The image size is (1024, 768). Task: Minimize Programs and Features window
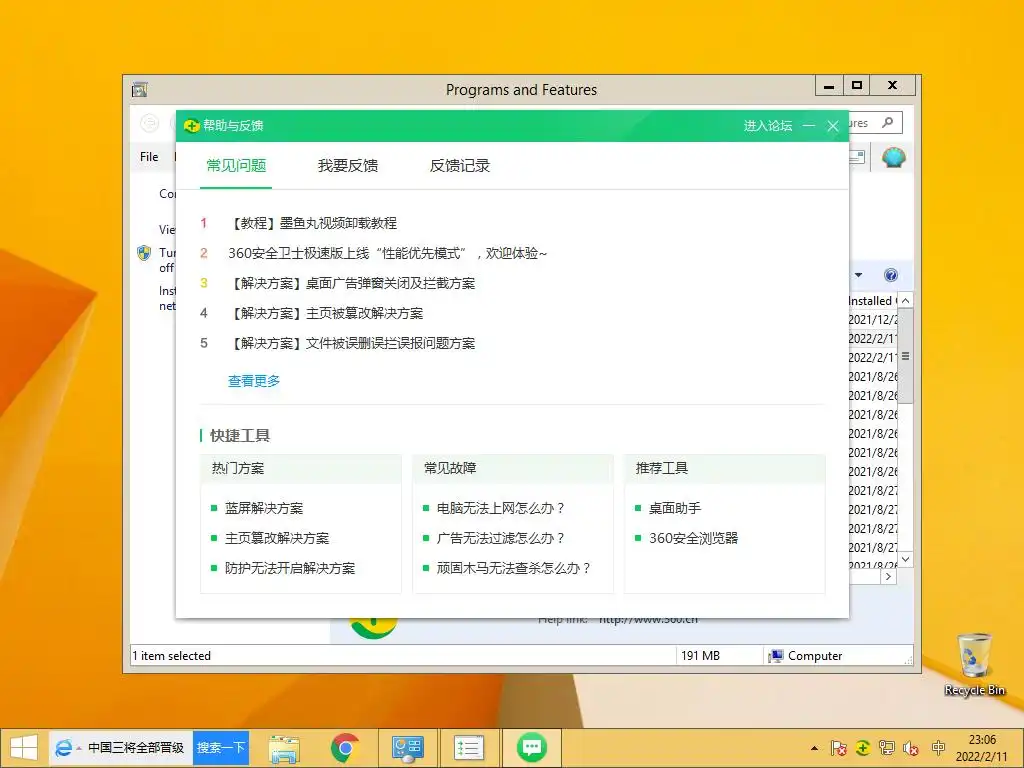[829, 86]
